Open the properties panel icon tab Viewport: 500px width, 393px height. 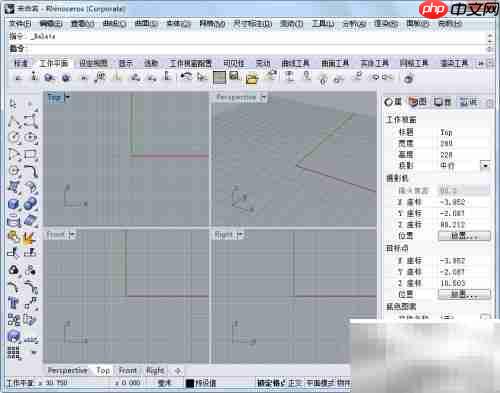point(393,102)
